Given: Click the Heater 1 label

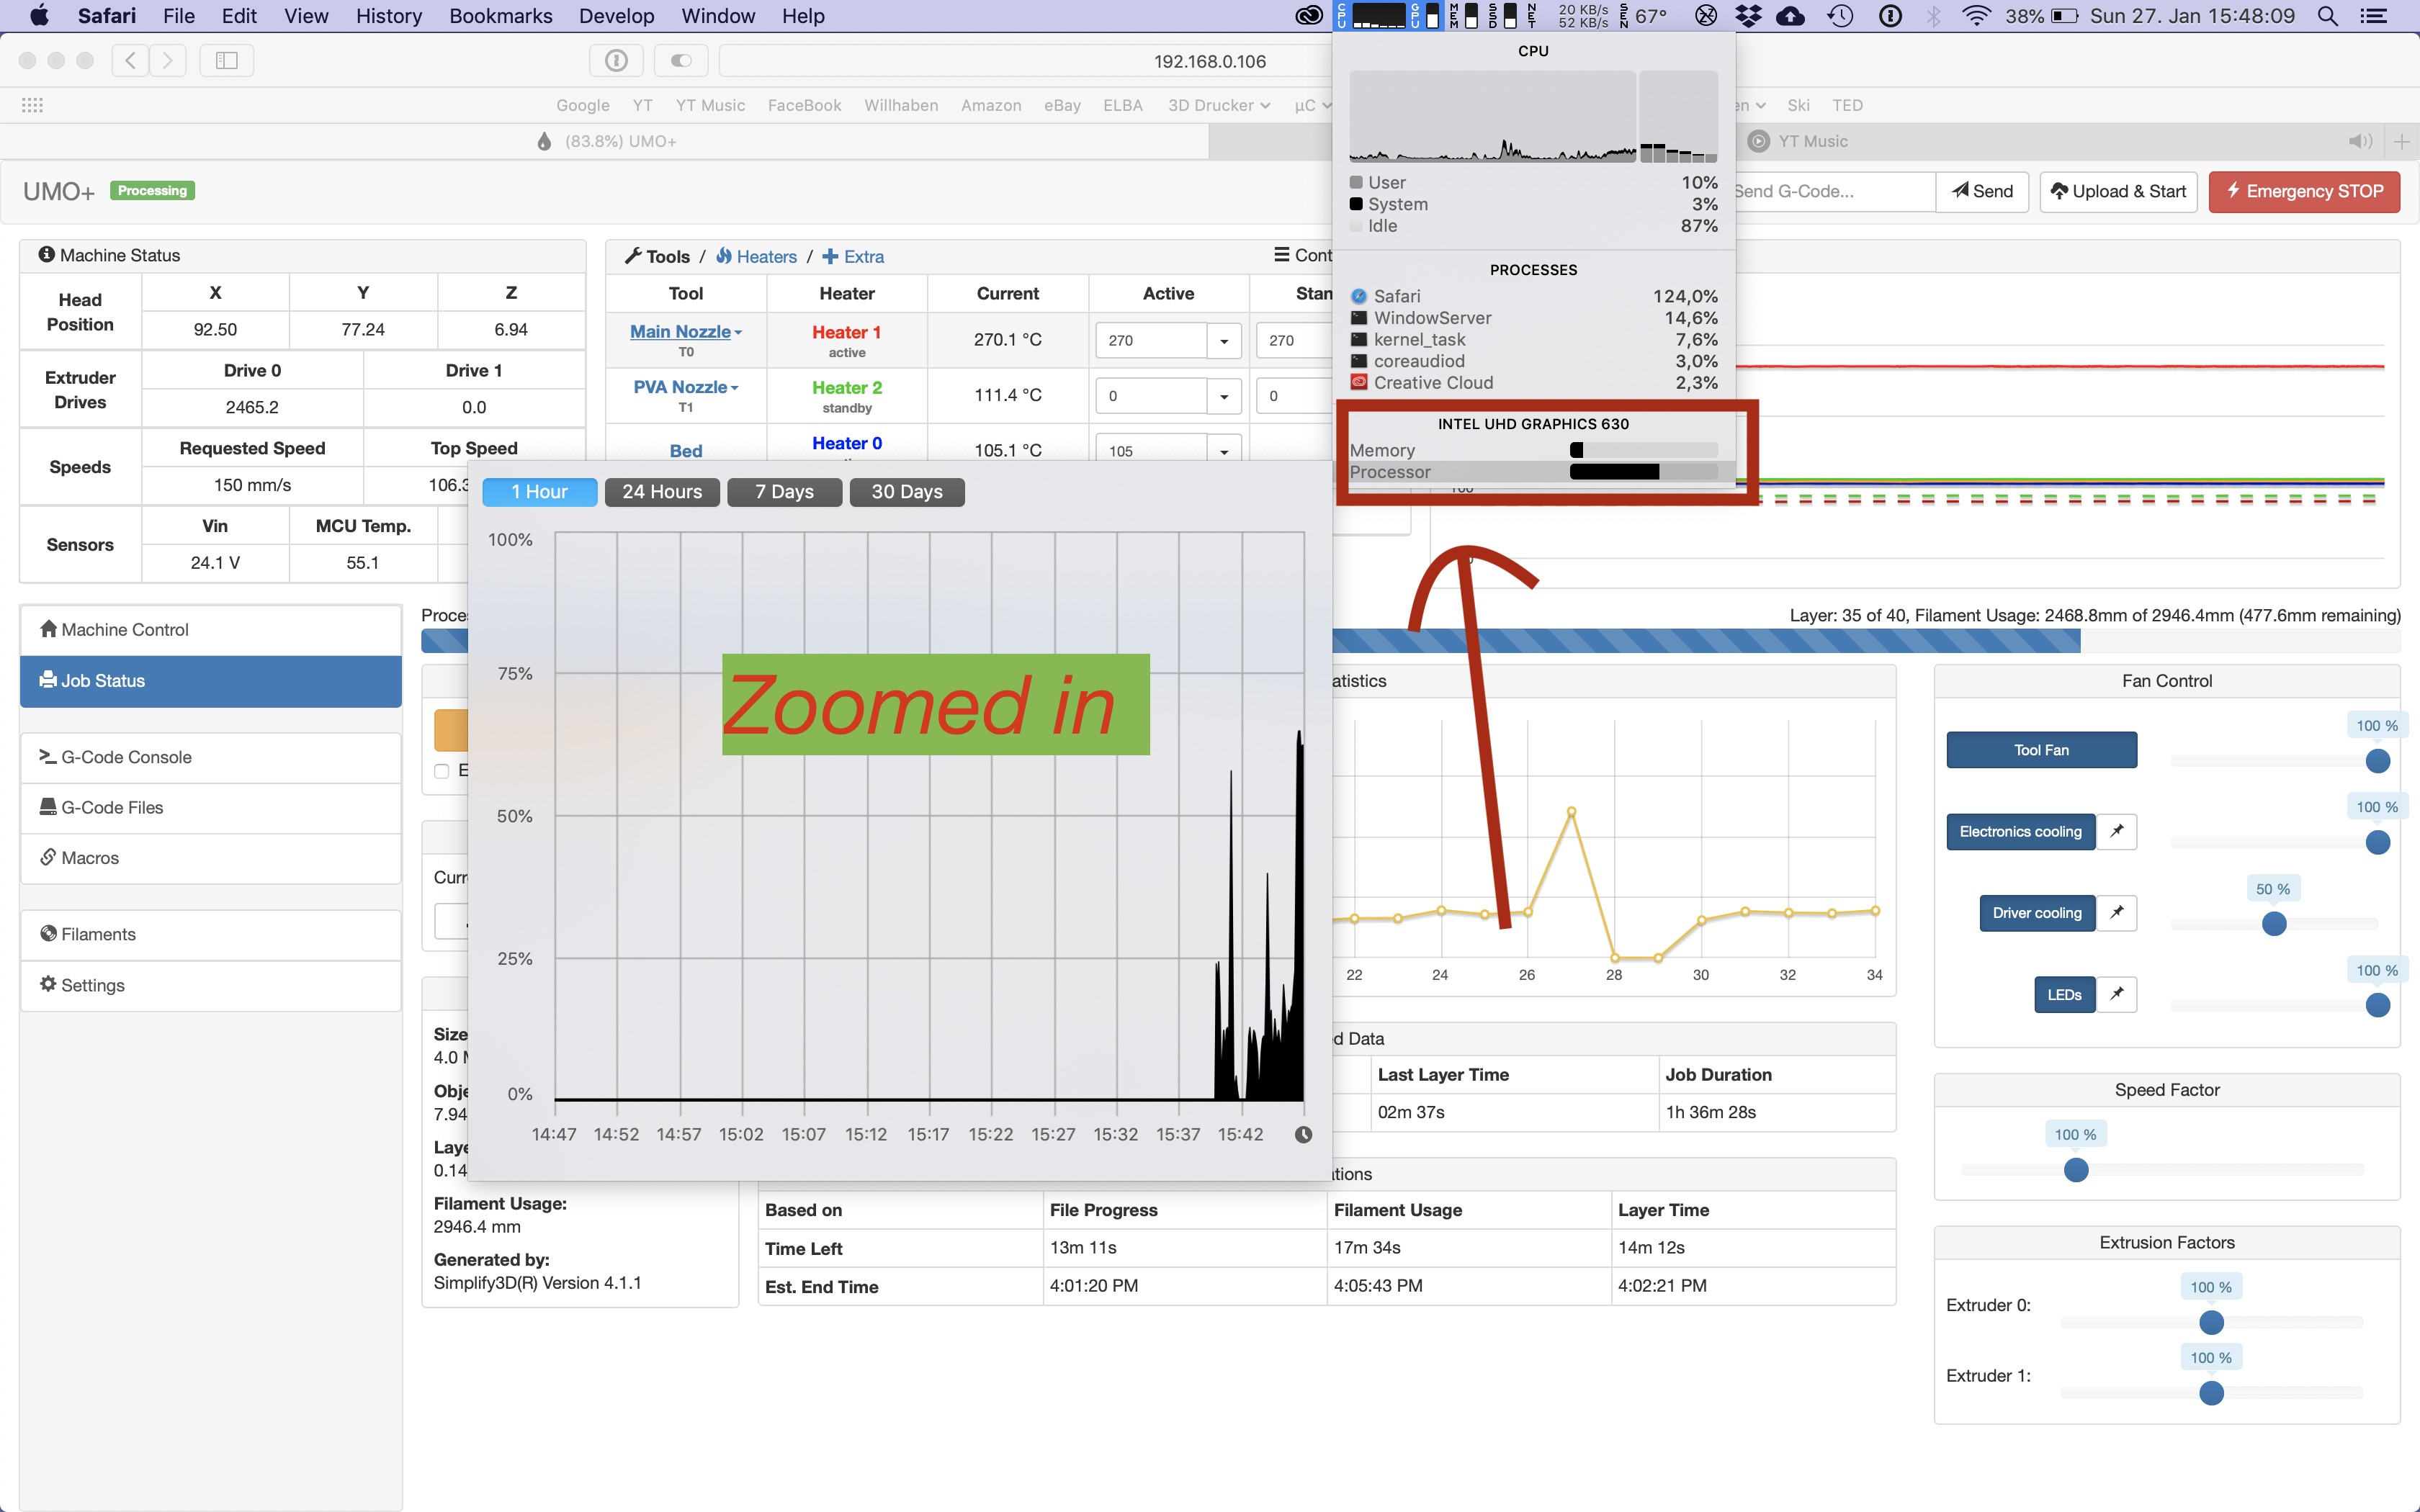Looking at the screenshot, I should point(846,332).
